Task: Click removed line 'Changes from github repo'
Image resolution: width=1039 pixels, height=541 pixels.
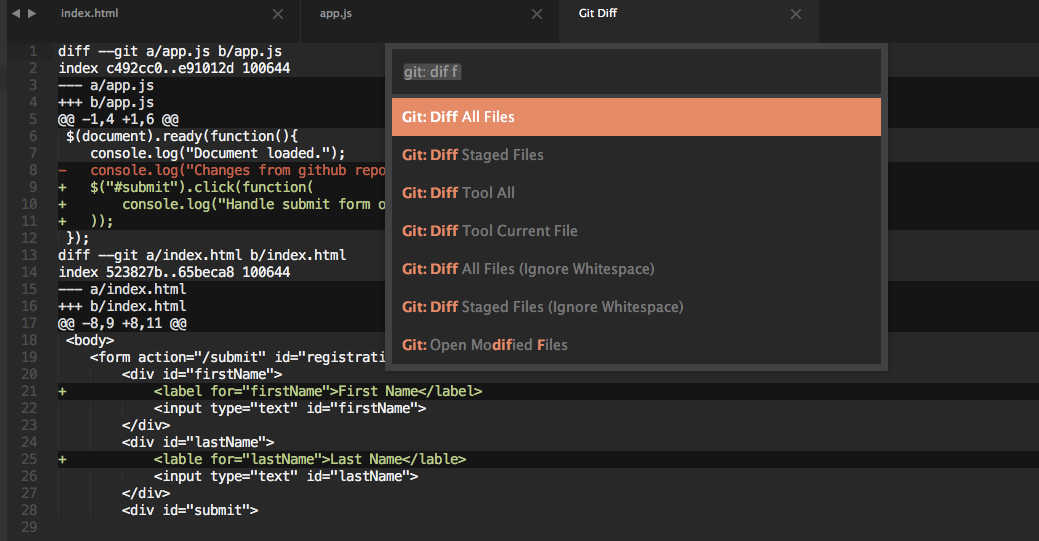Action: tap(222, 170)
